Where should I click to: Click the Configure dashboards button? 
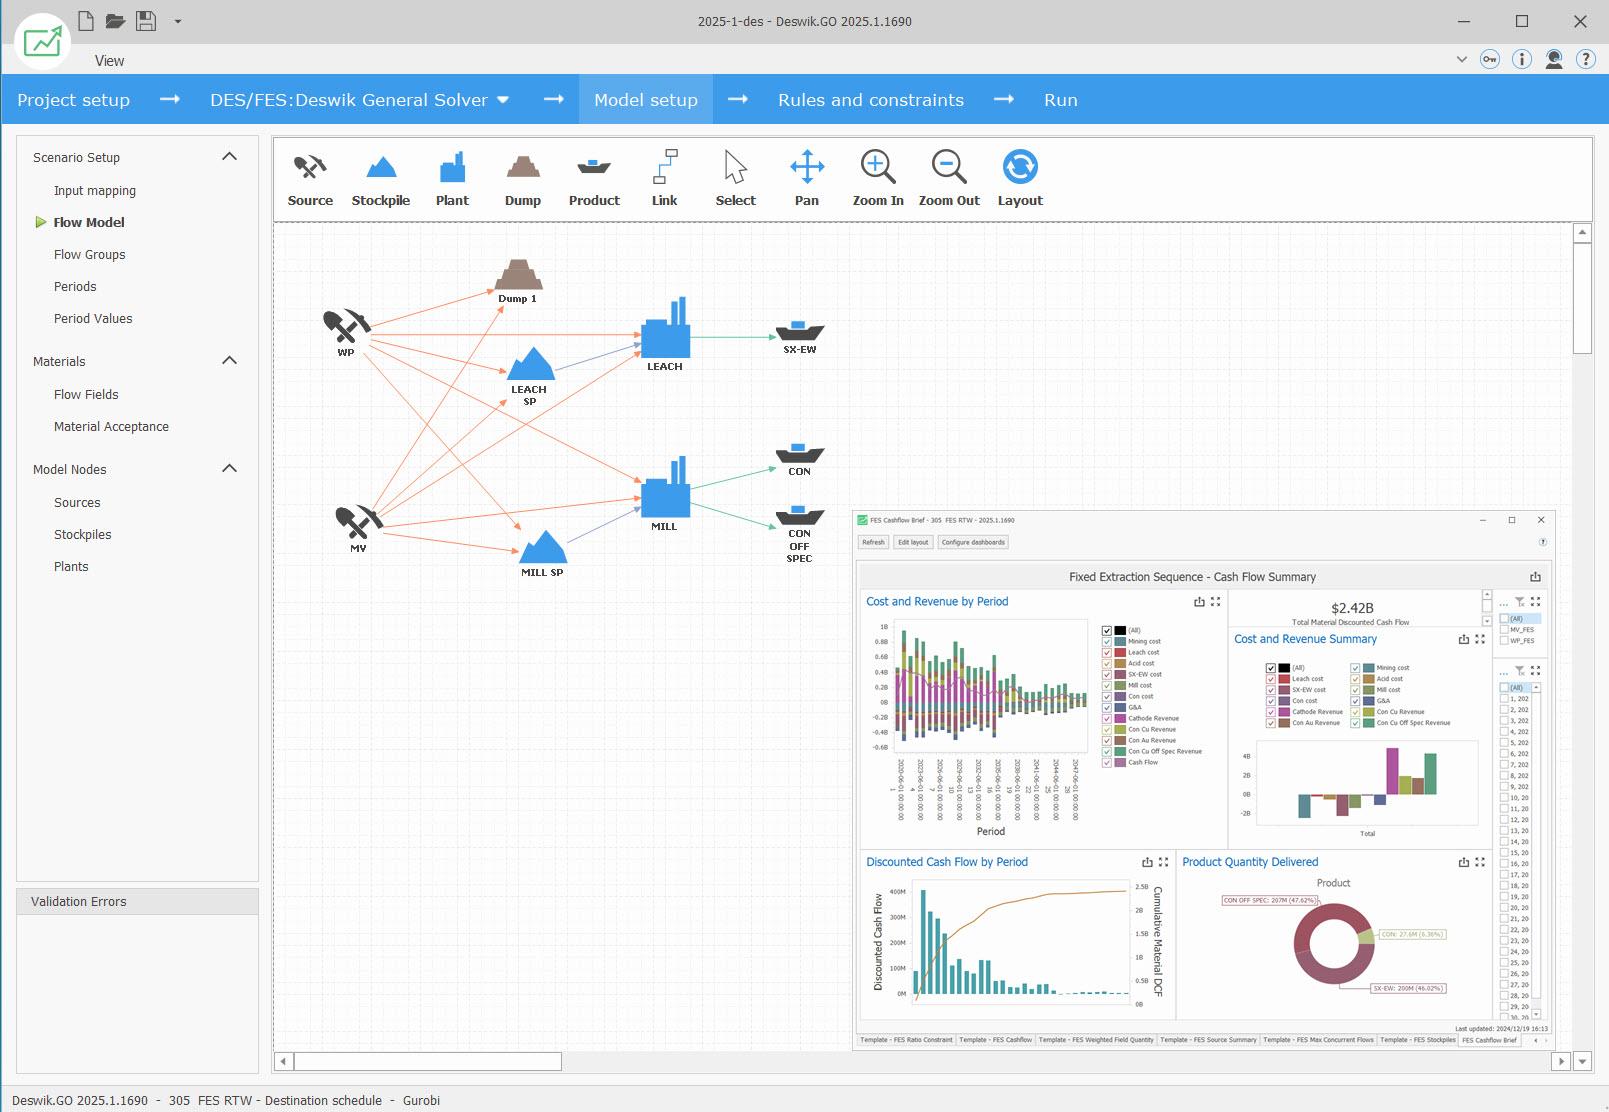[x=973, y=542]
